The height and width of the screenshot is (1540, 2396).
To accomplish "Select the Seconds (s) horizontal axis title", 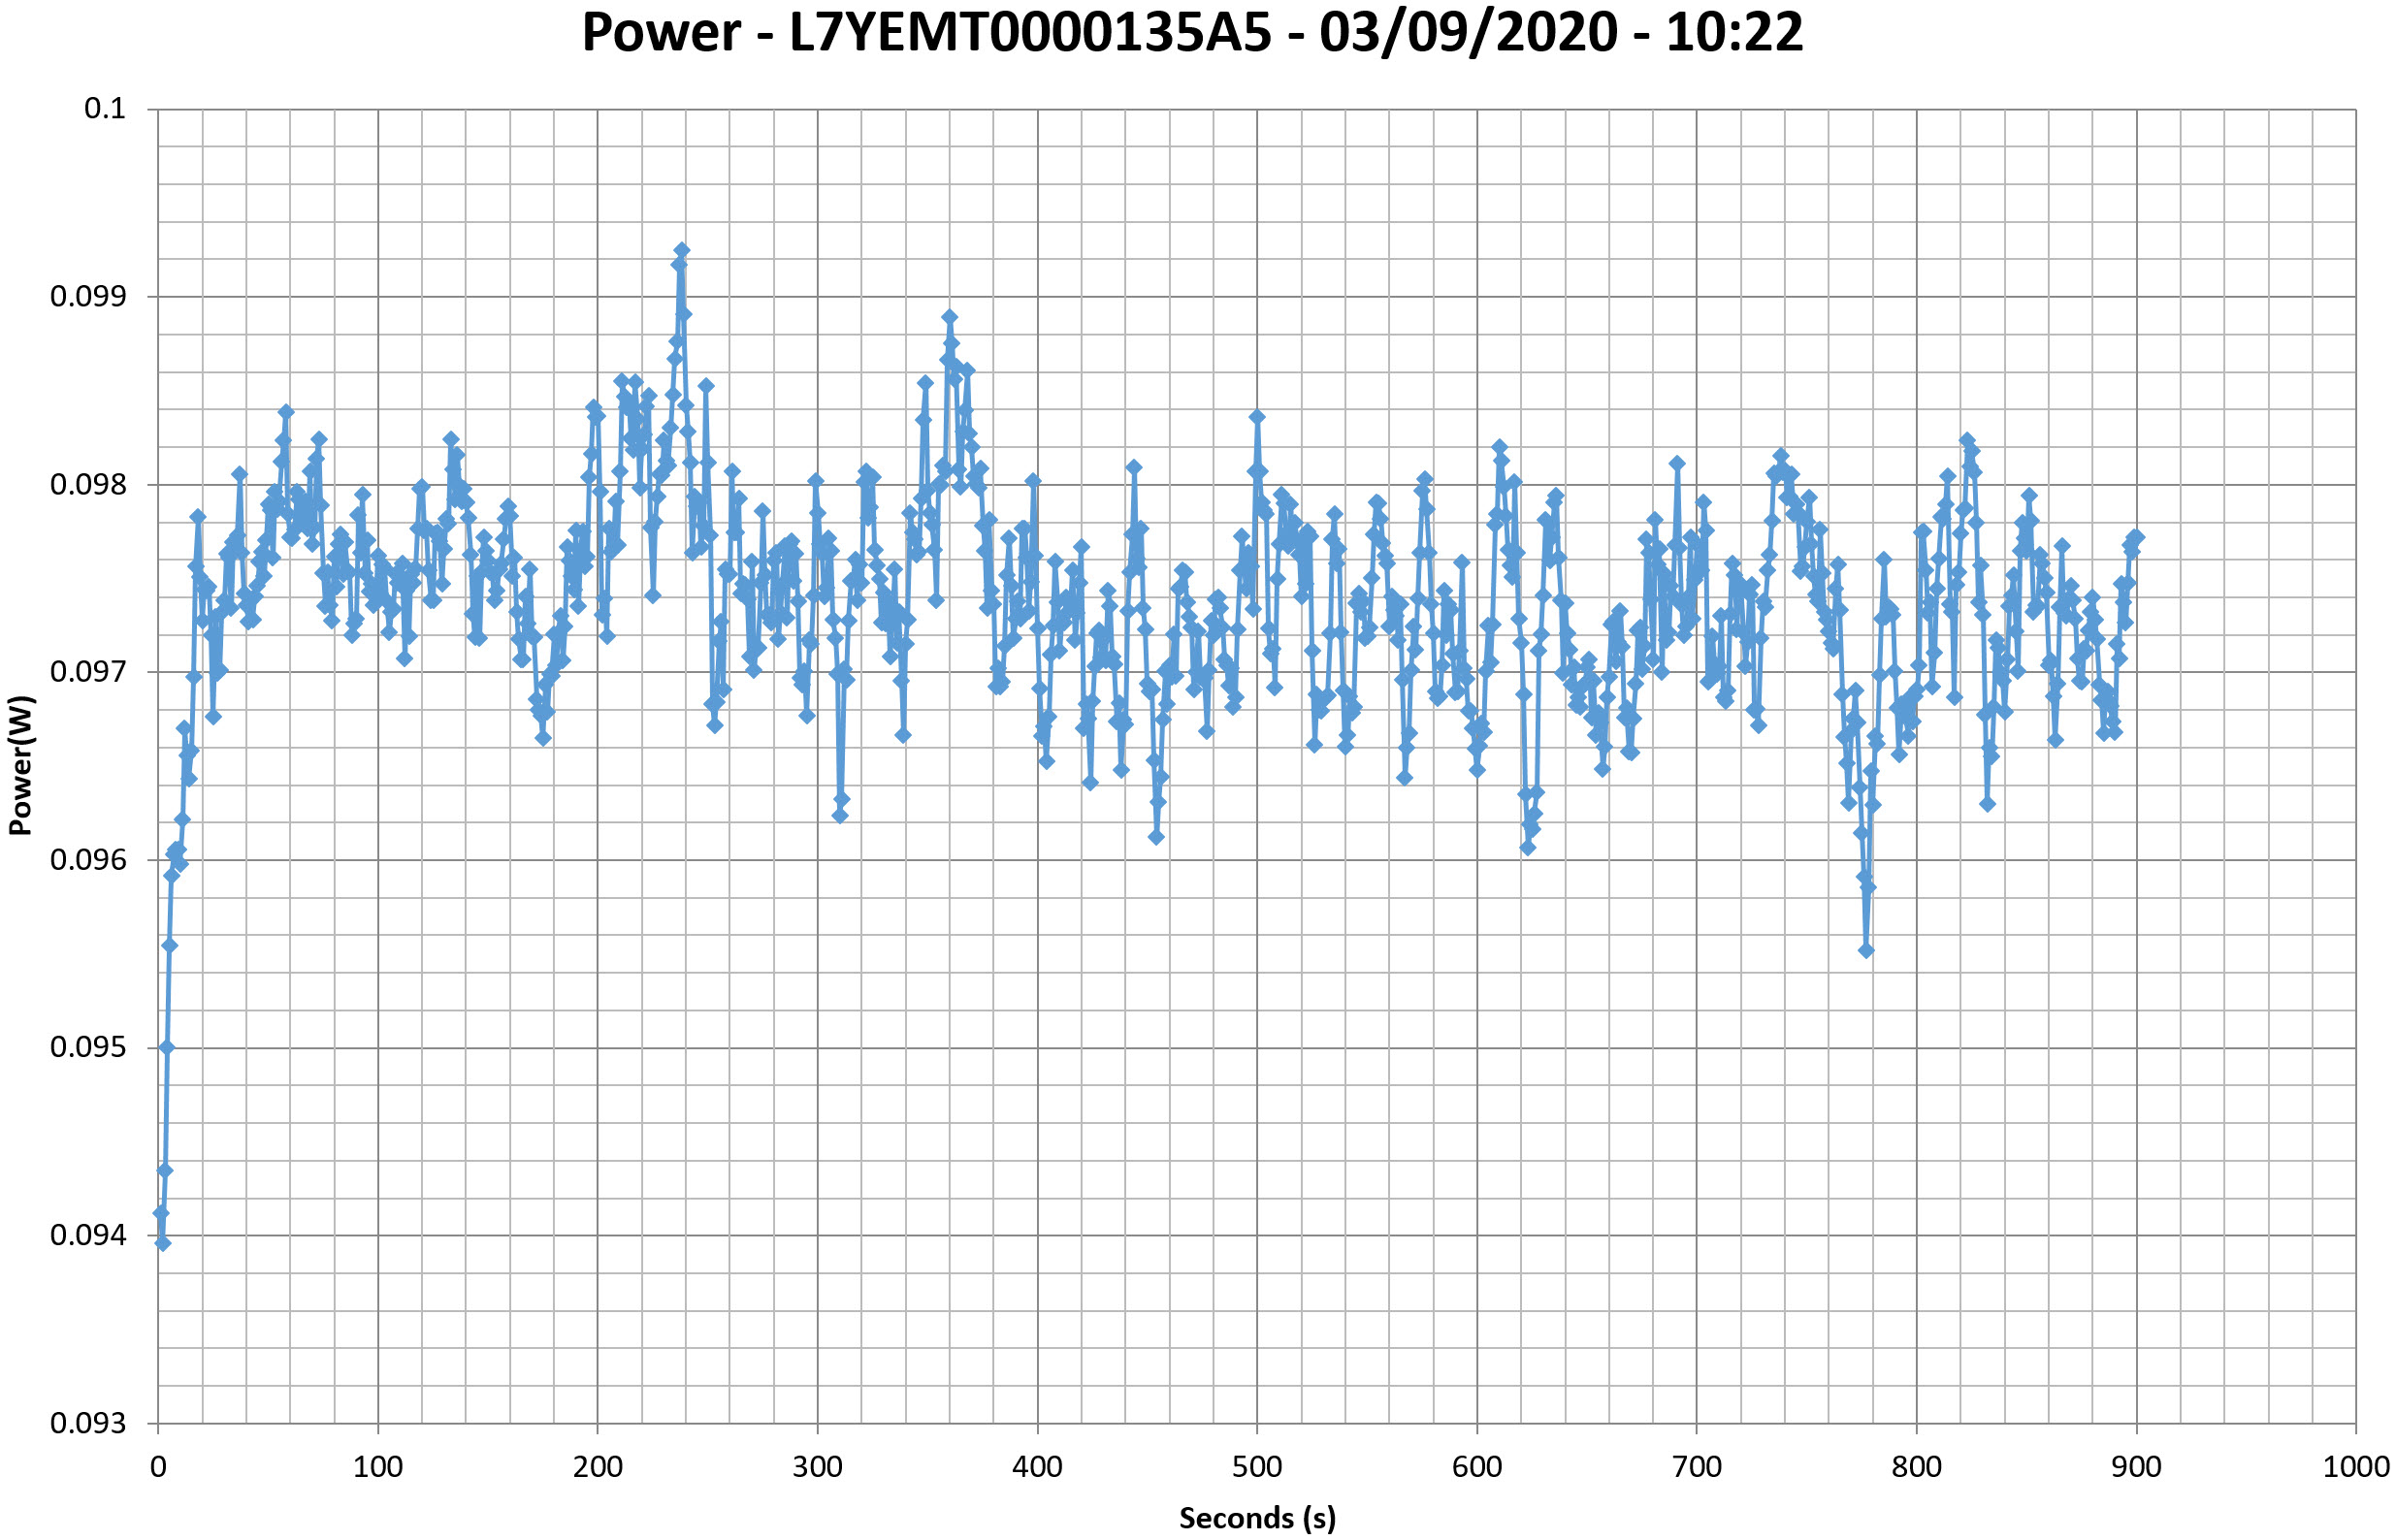I will 1257,1518.
